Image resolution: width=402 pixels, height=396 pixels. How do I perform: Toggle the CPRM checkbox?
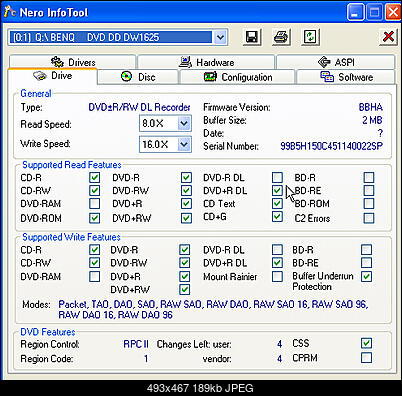point(367,358)
